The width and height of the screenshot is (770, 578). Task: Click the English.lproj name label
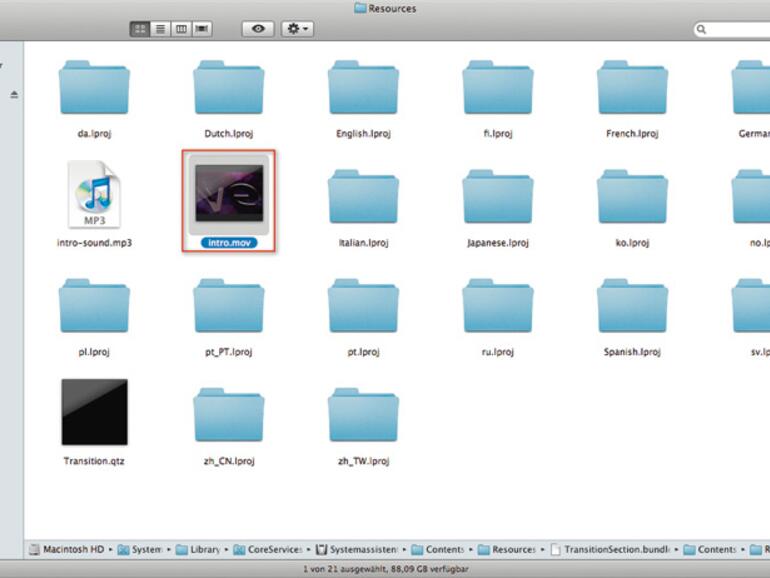[363, 134]
